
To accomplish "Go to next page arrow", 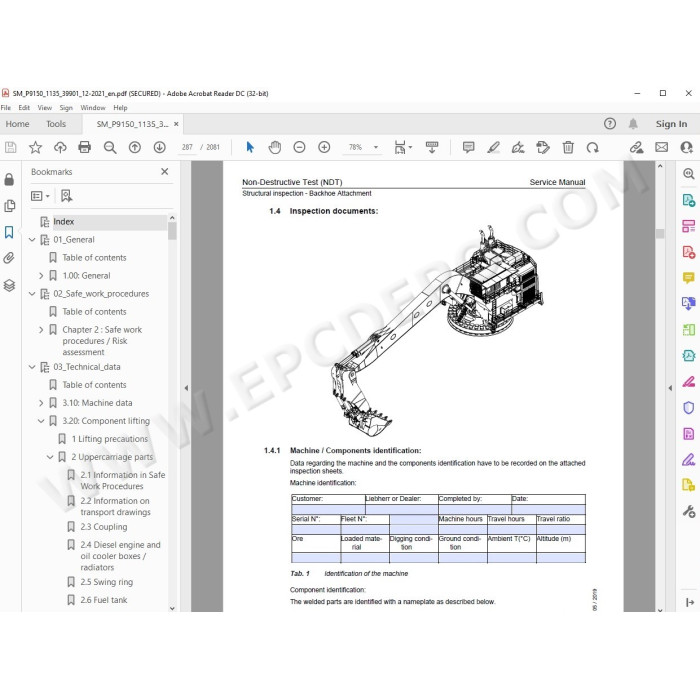I will 160,147.
